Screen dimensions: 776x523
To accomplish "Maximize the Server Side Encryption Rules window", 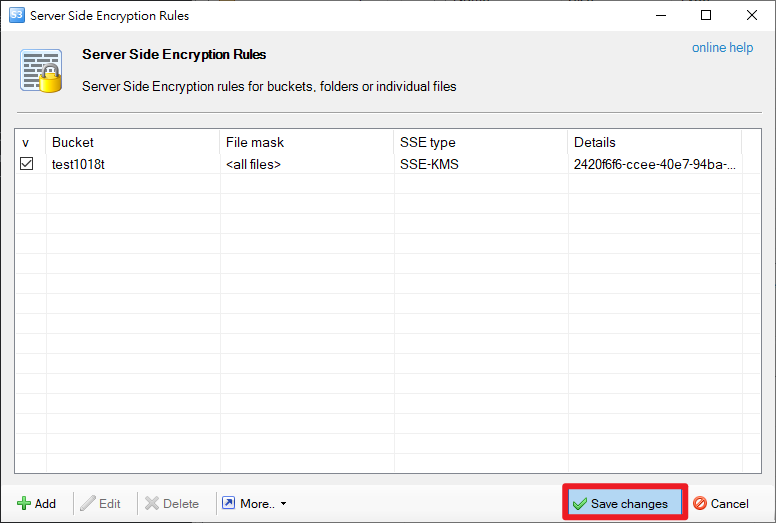I will click(706, 15).
